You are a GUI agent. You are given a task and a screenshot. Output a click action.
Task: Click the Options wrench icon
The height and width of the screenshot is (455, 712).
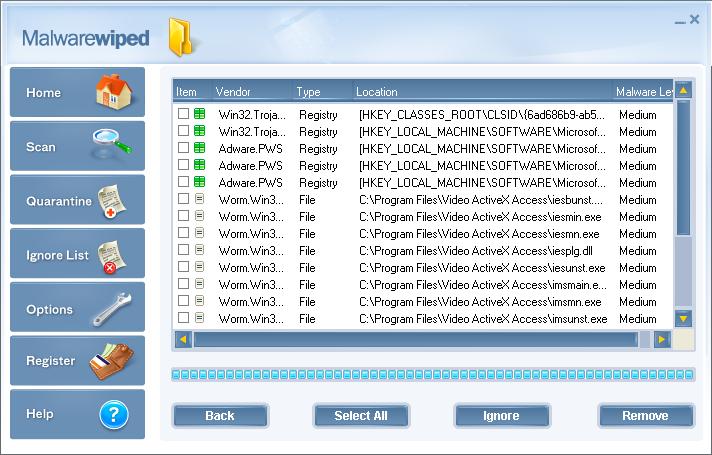pyautogui.click(x=112, y=309)
